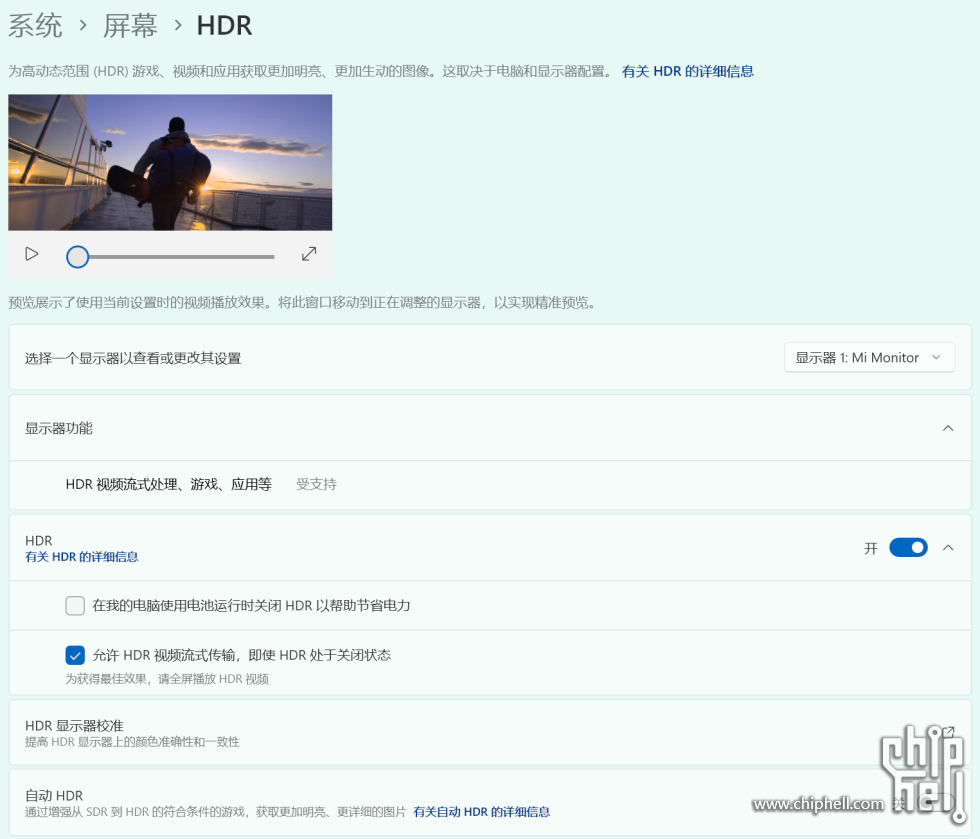Click breadcrumb arrow between 屏幕 and HDR
Screen dimensions: 980x839
[177, 25]
